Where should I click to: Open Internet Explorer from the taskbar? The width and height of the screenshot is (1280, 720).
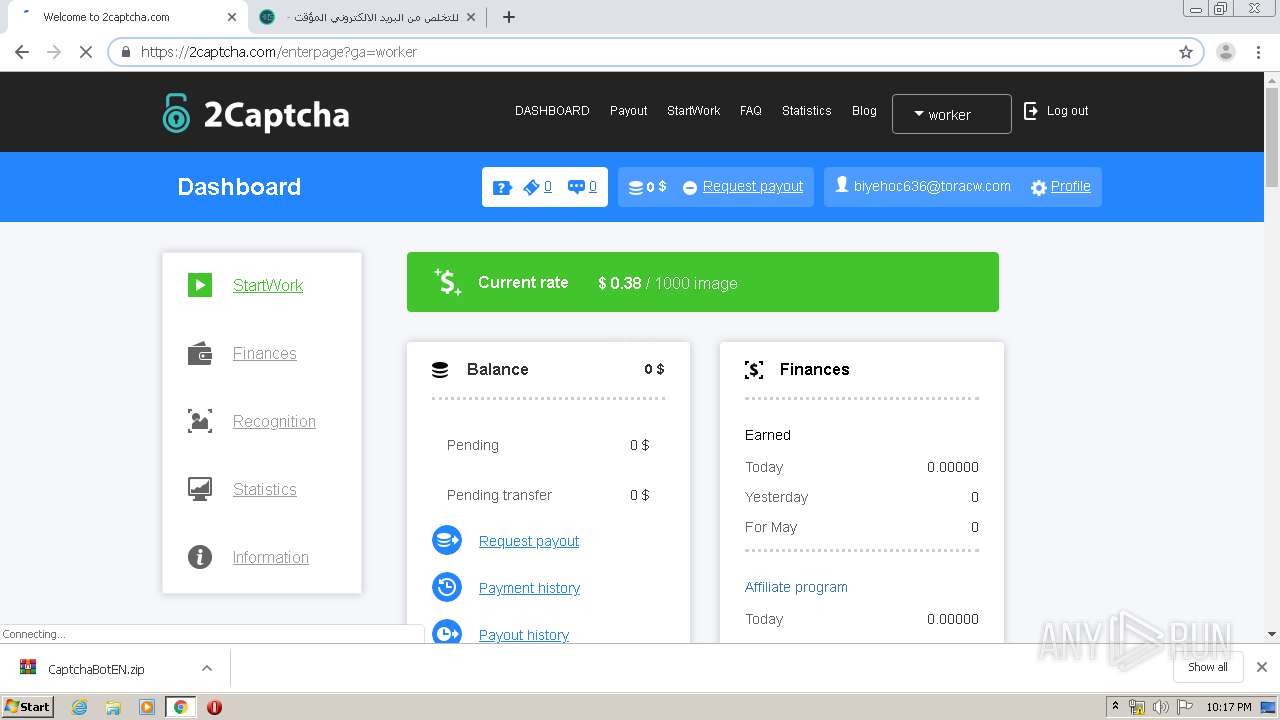point(79,707)
